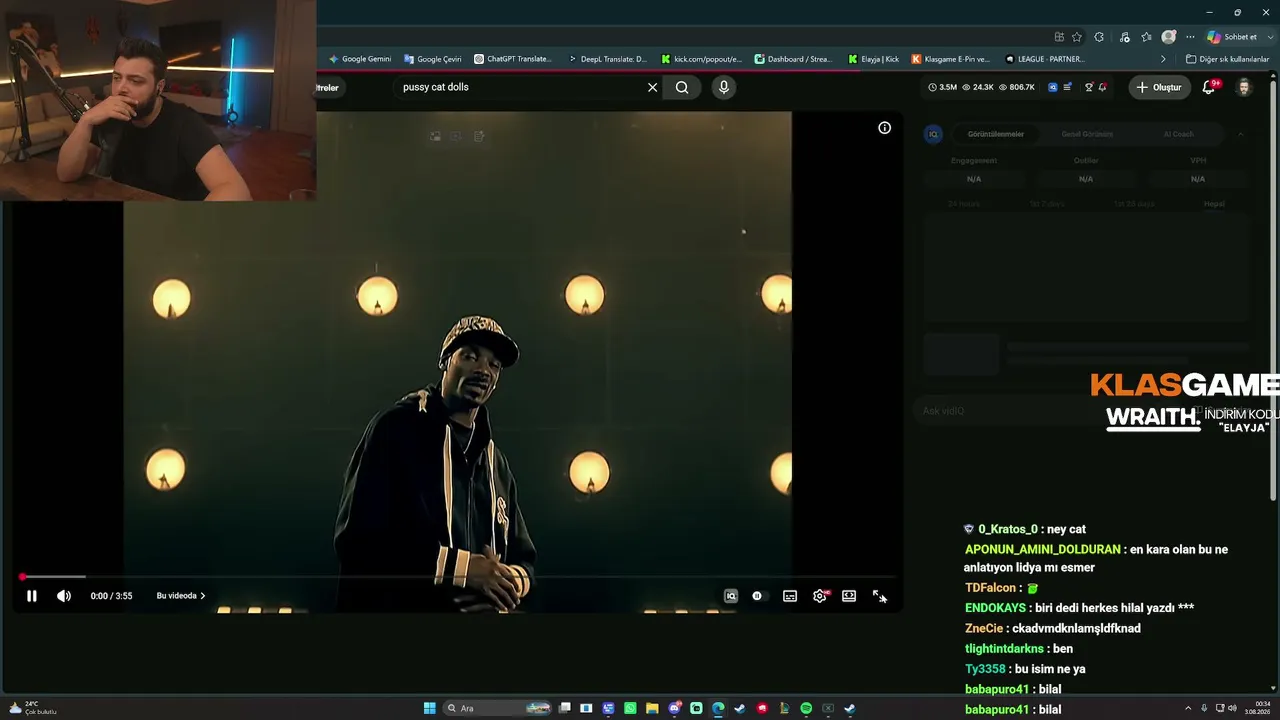Pause the YouTube video

[32, 596]
